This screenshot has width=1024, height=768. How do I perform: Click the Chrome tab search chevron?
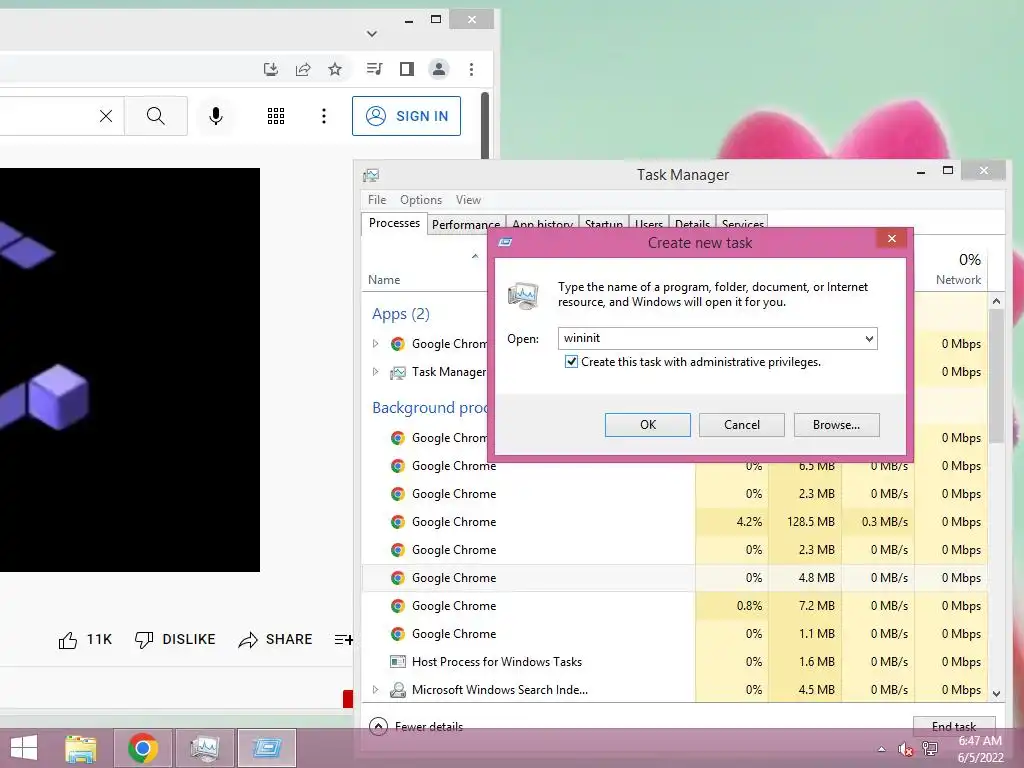pyautogui.click(x=372, y=33)
